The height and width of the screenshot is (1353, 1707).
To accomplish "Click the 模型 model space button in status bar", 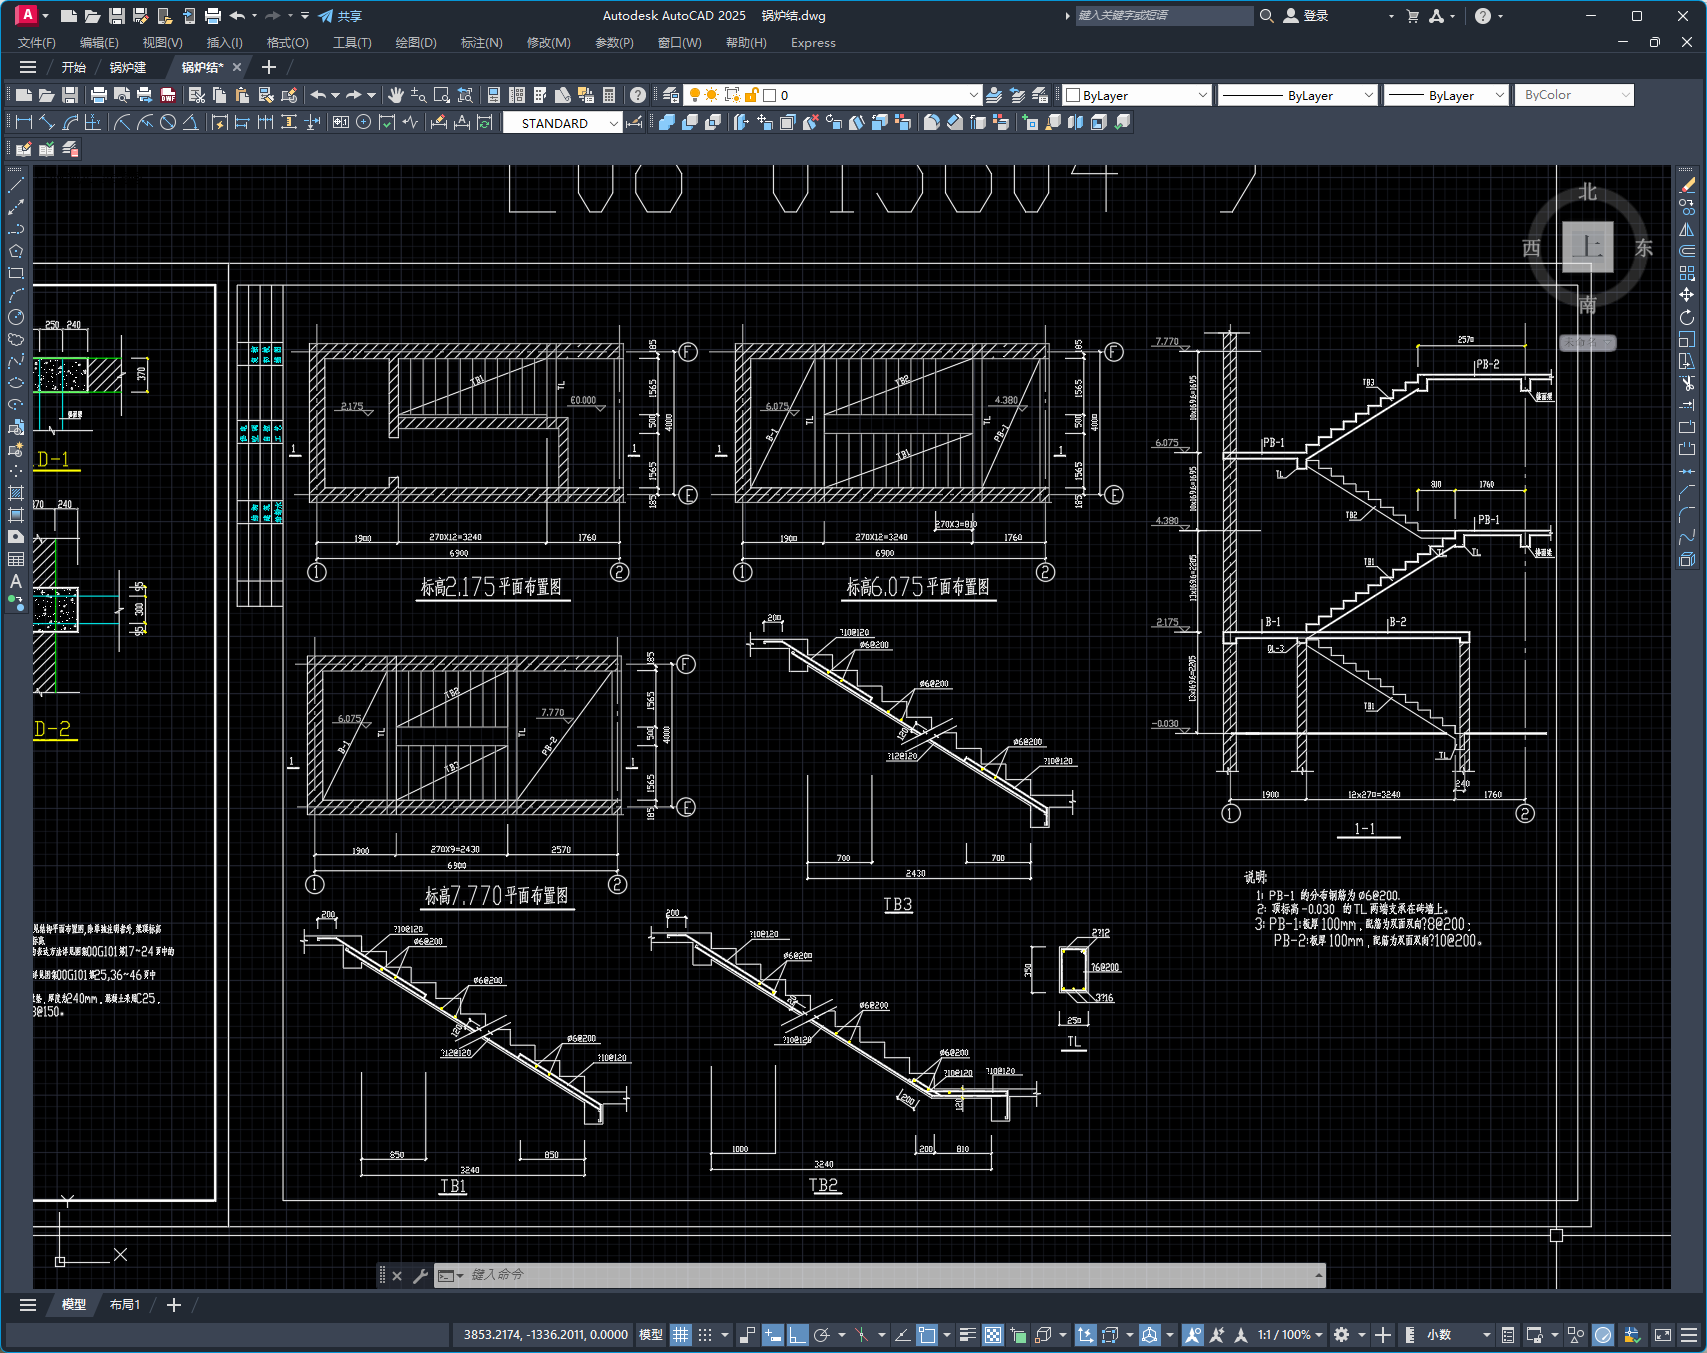I will point(651,1335).
